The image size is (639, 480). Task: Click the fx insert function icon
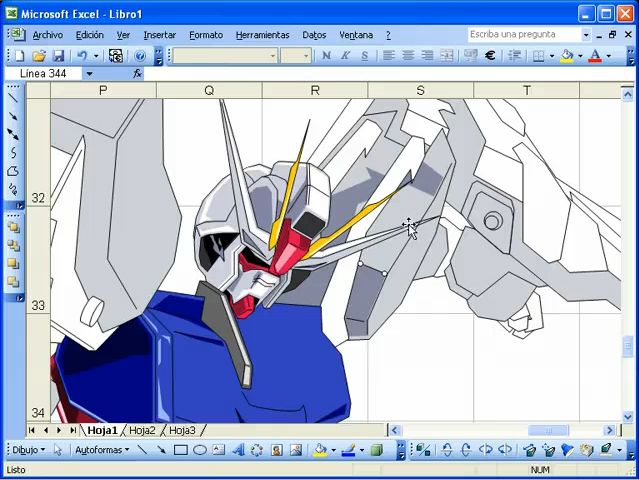[x=137, y=74]
